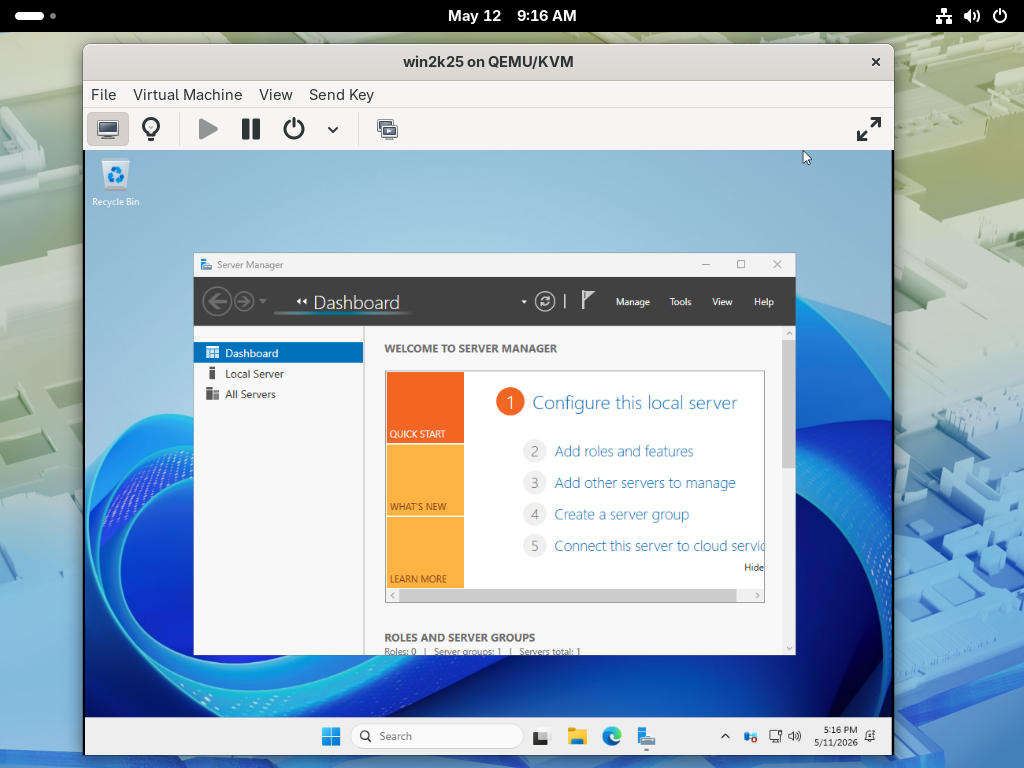The image size is (1024, 768).
Task: Click the guest network tray icon
Action: 775,737
